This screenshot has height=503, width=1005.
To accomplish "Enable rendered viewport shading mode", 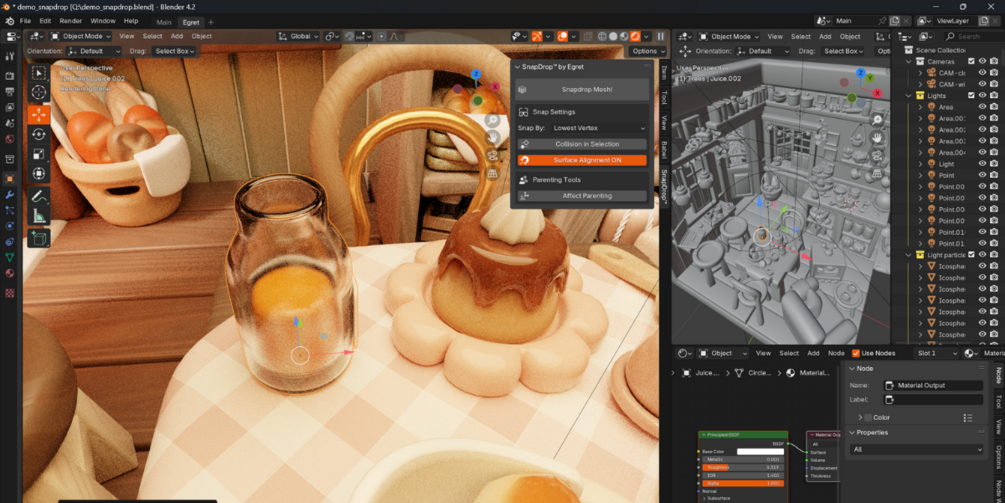I will pyautogui.click(x=635, y=37).
